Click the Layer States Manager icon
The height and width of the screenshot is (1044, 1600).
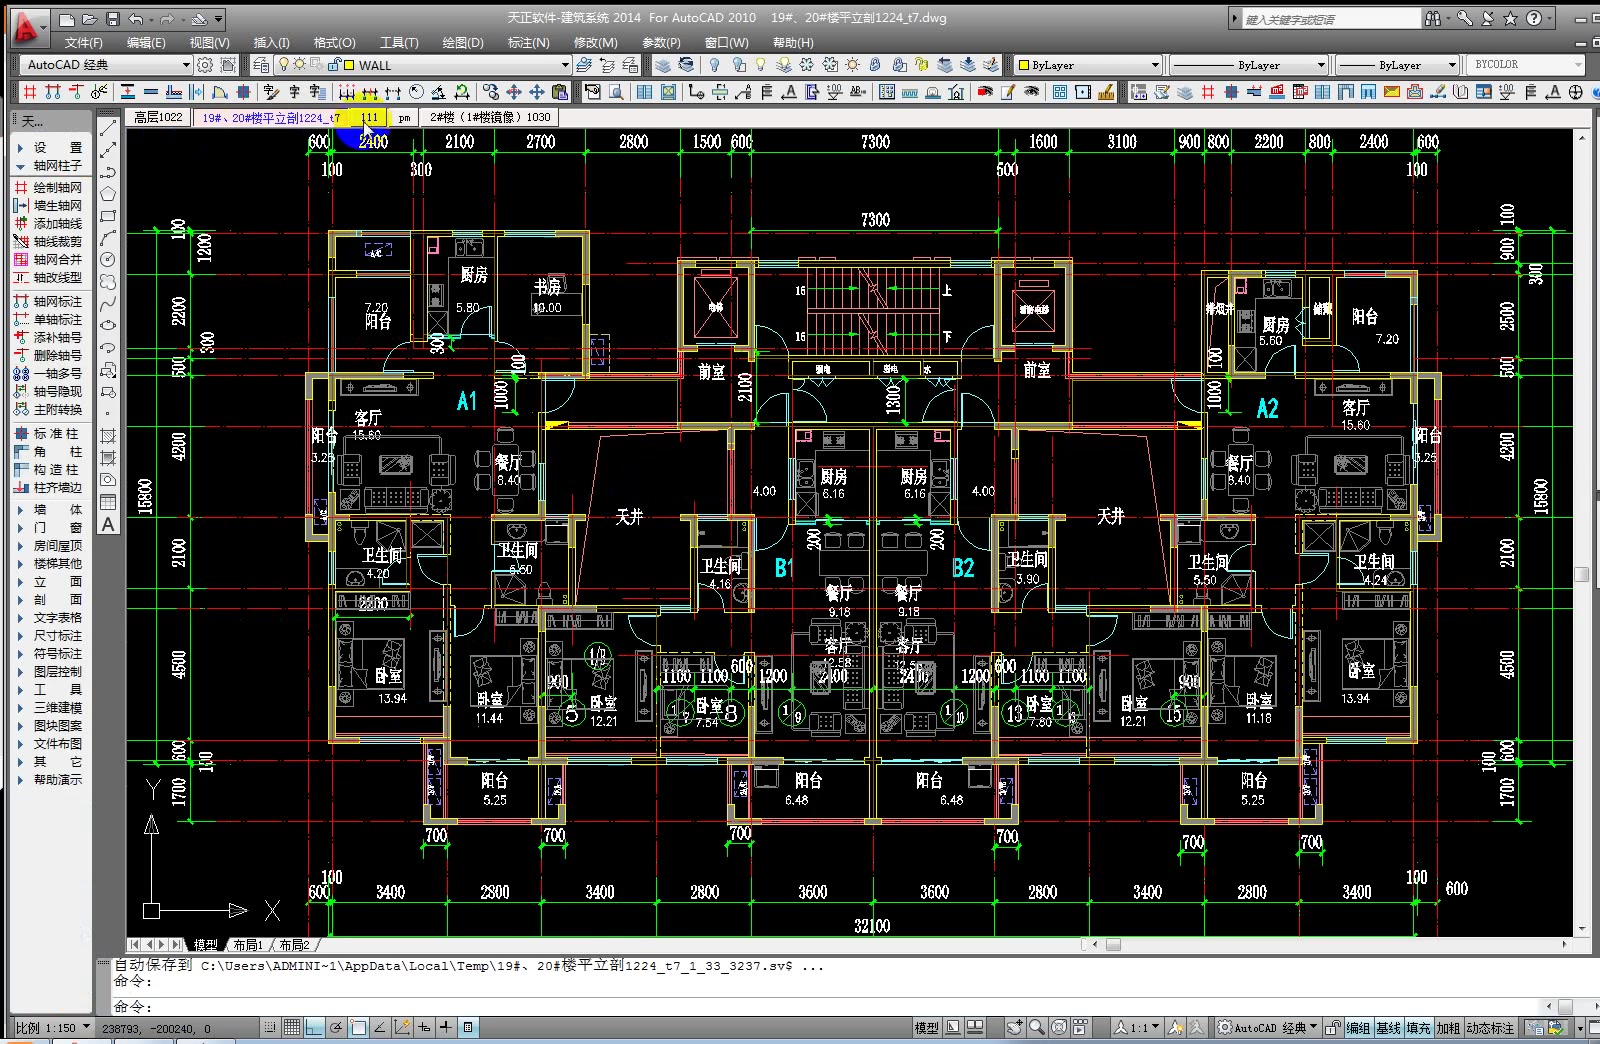pyautogui.click(x=631, y=65)
